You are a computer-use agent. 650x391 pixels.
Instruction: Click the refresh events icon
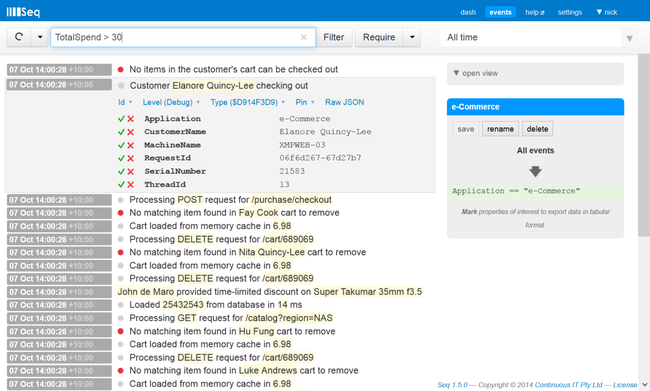19,37
